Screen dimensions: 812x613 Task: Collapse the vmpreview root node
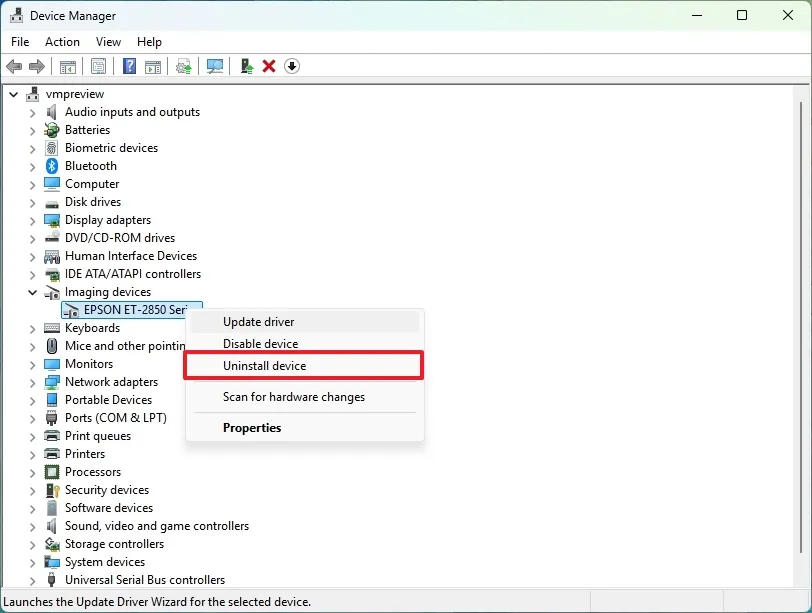click(14, 94)
